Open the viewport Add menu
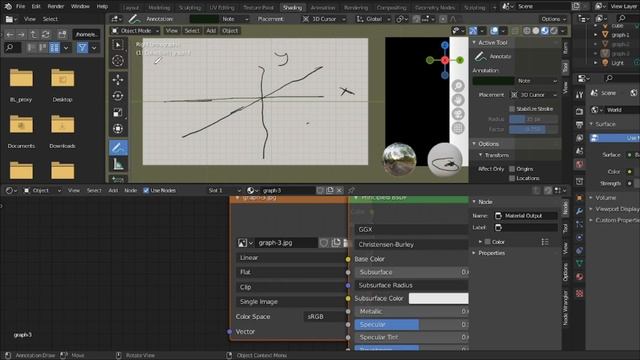The width and height of the screenshot is (640, 360). pyautogui.click(x=211, y=31)
